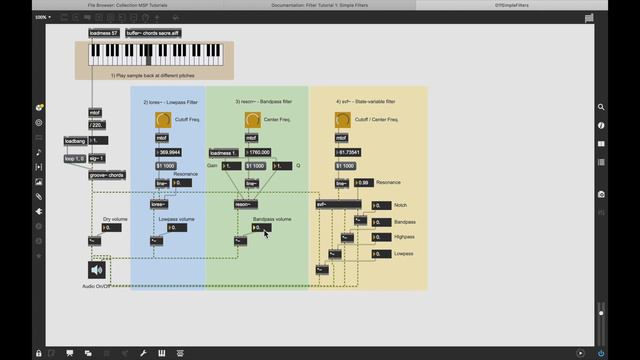Click the lowpass Resonance number box
Screen dimensions: 640x360
182,183
